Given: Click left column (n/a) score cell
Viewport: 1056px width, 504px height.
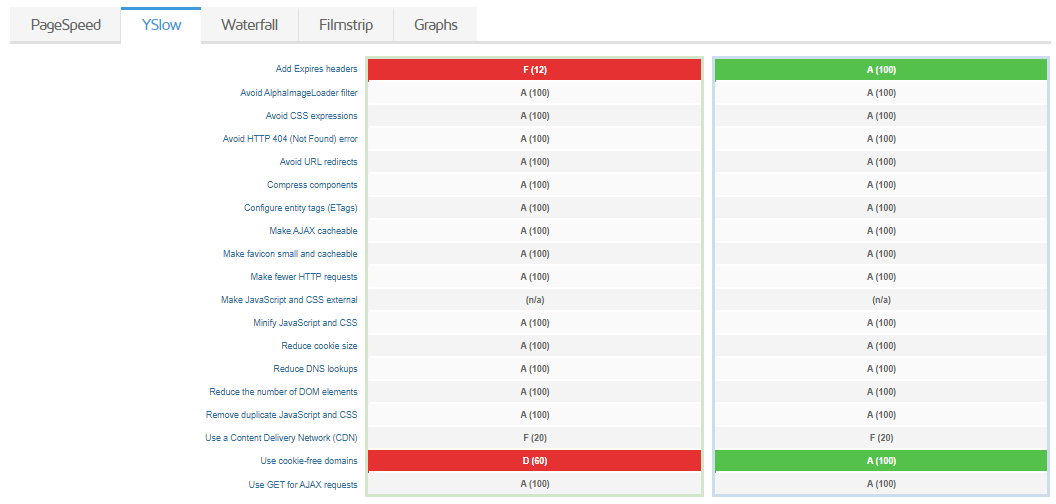Looking at the screenshot, I should pyautogui.click(x=535, y=300).
